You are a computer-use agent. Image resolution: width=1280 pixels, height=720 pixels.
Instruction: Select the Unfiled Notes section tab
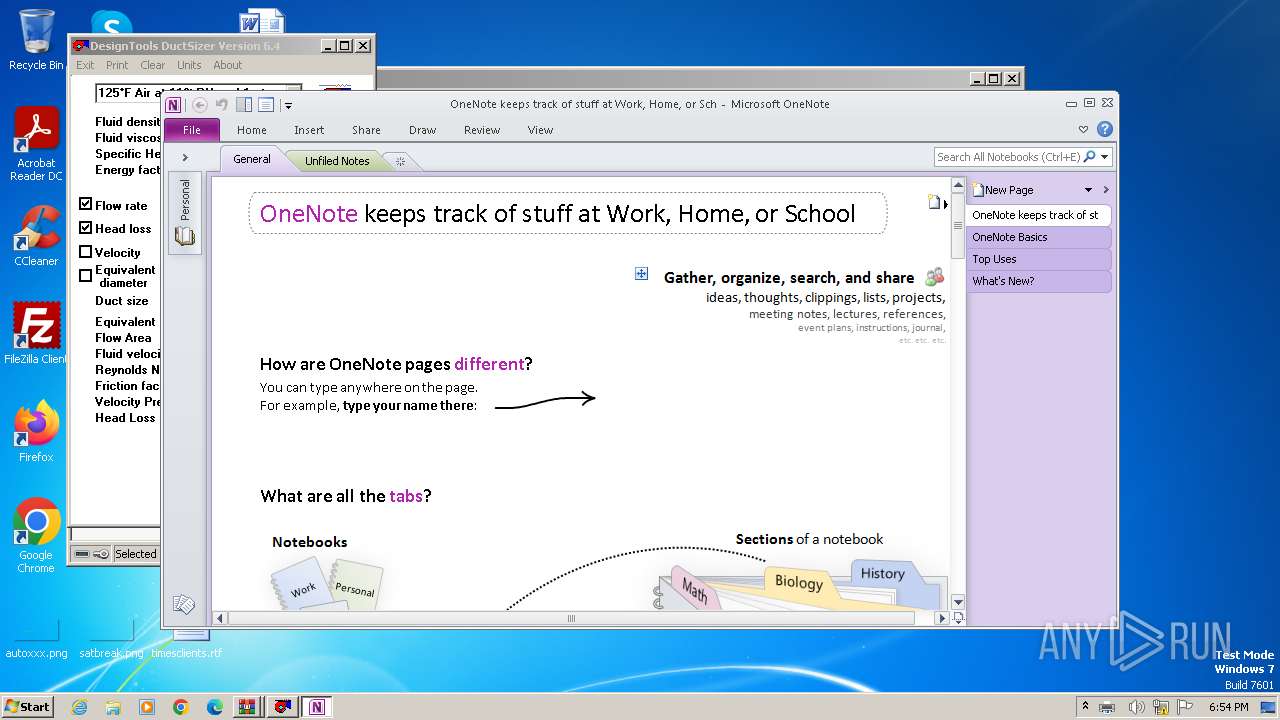point(337,161)
